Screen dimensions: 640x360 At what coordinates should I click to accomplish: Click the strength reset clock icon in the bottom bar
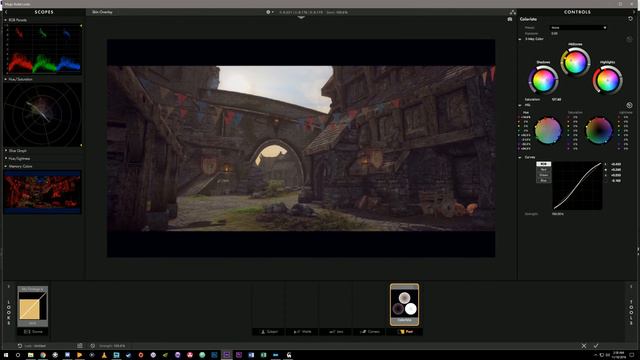click(93, 346)
